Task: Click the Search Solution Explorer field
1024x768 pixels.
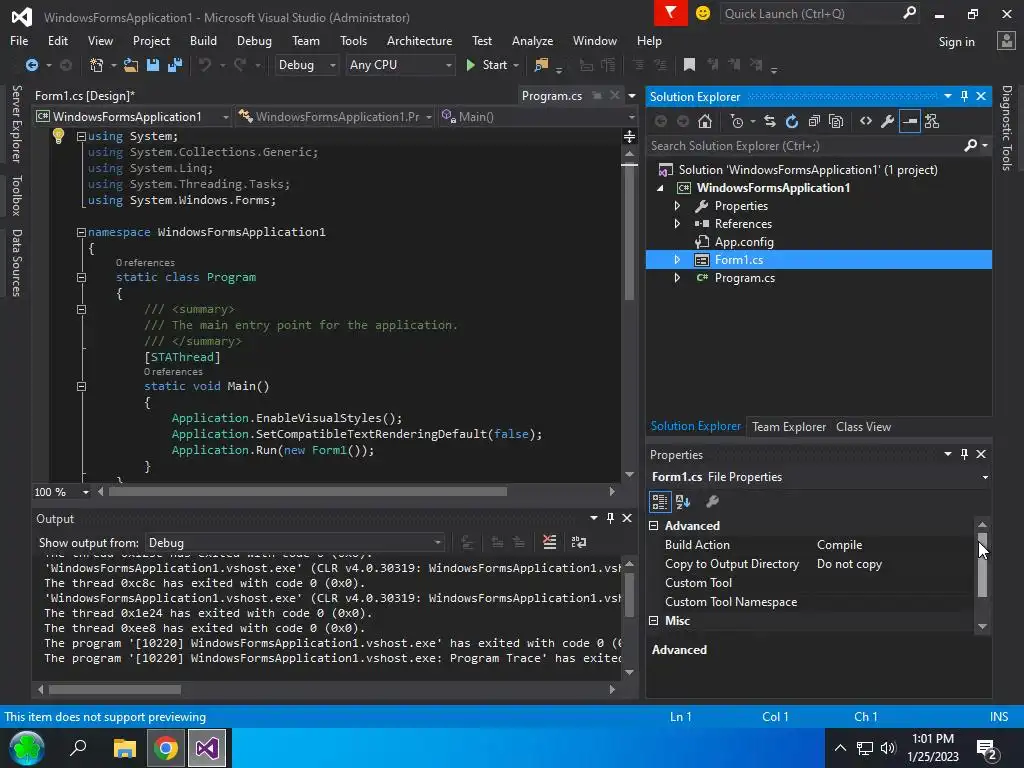Action: pos(809,146)
